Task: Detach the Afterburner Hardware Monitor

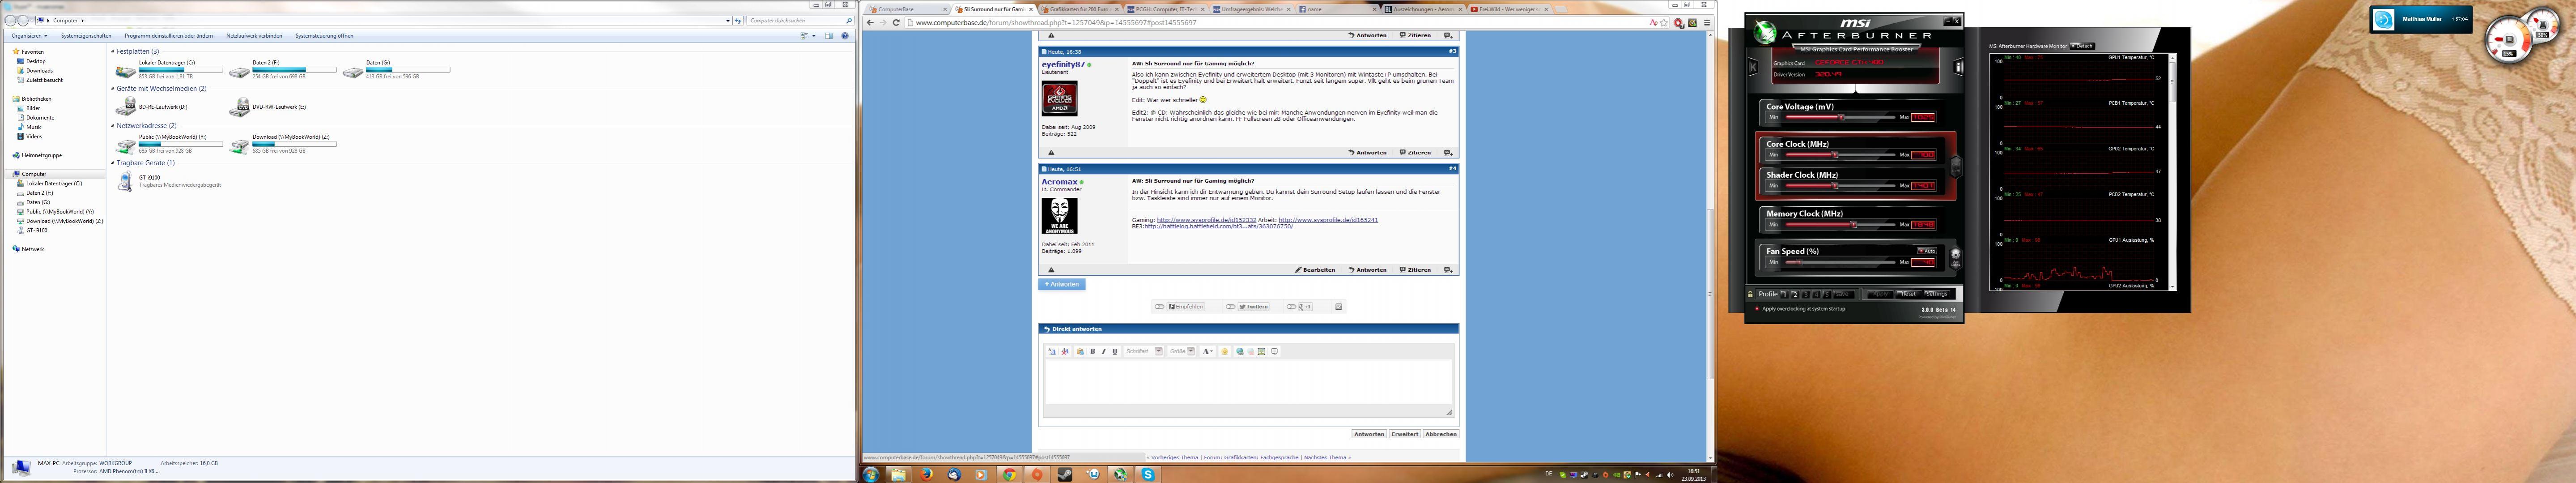Action: (2082, 46)
